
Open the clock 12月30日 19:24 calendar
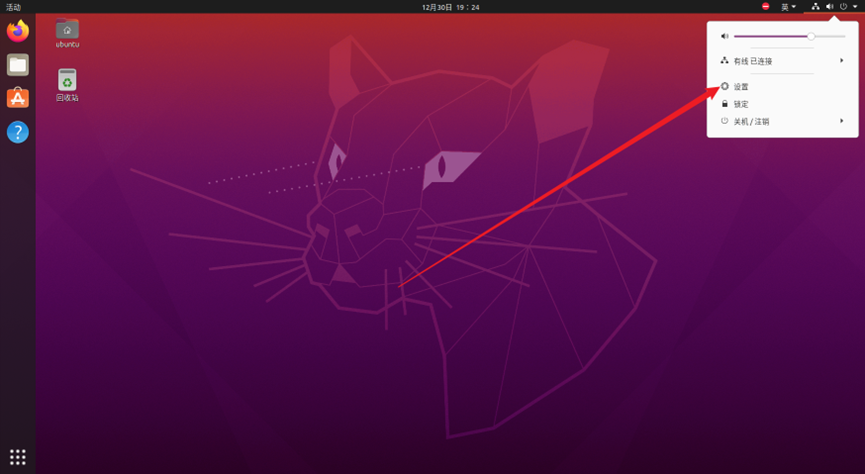click(x=451, y=7)
